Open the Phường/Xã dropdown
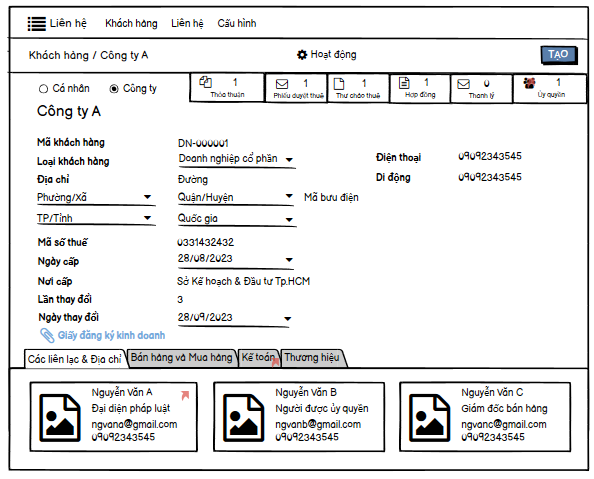This screenshot has height=479, width=594. (x=148, y=197)
